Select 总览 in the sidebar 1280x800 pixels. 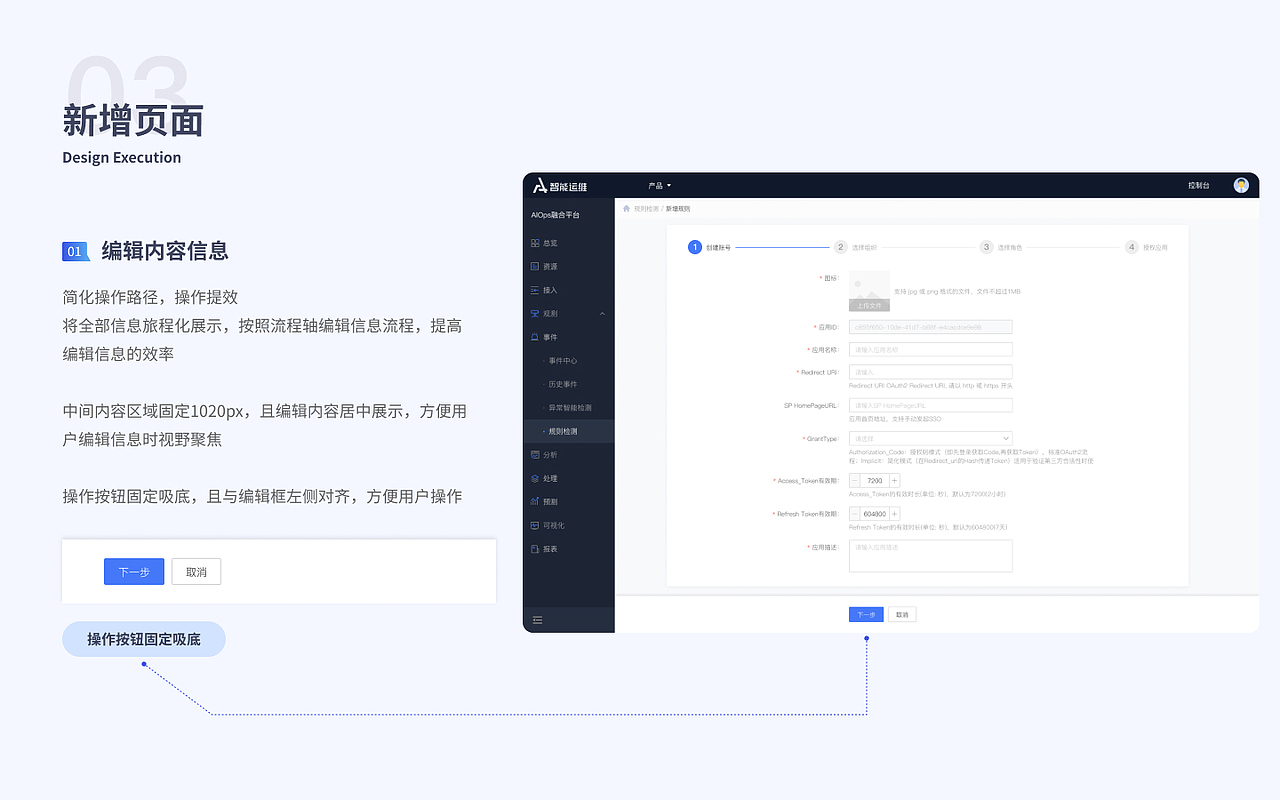click(550, 243)
